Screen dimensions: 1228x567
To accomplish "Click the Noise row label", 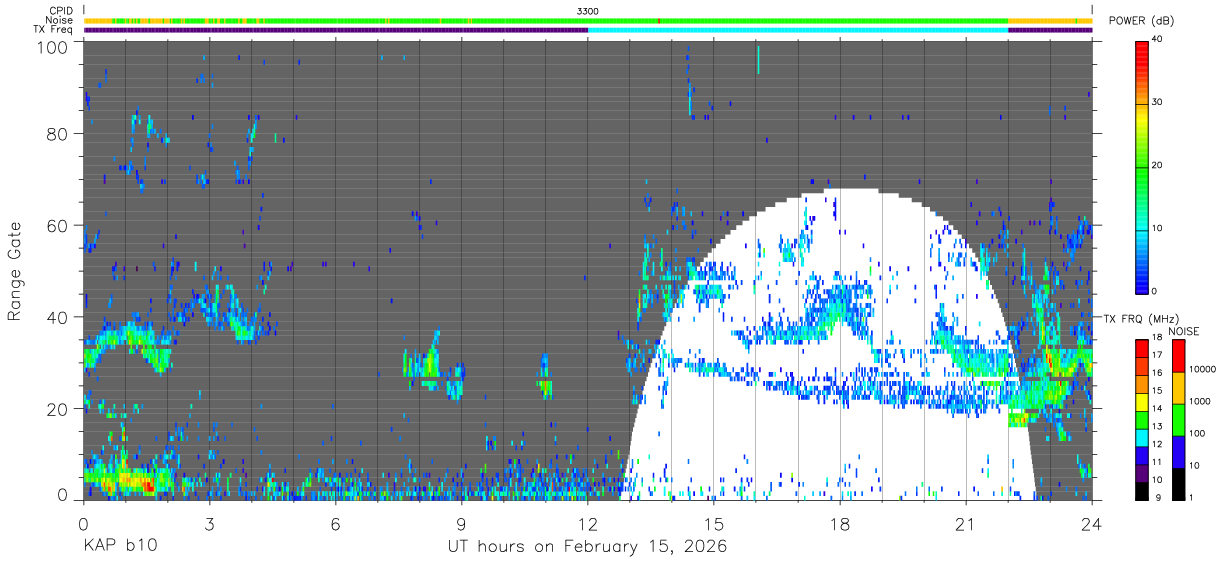I will (59, 20).
